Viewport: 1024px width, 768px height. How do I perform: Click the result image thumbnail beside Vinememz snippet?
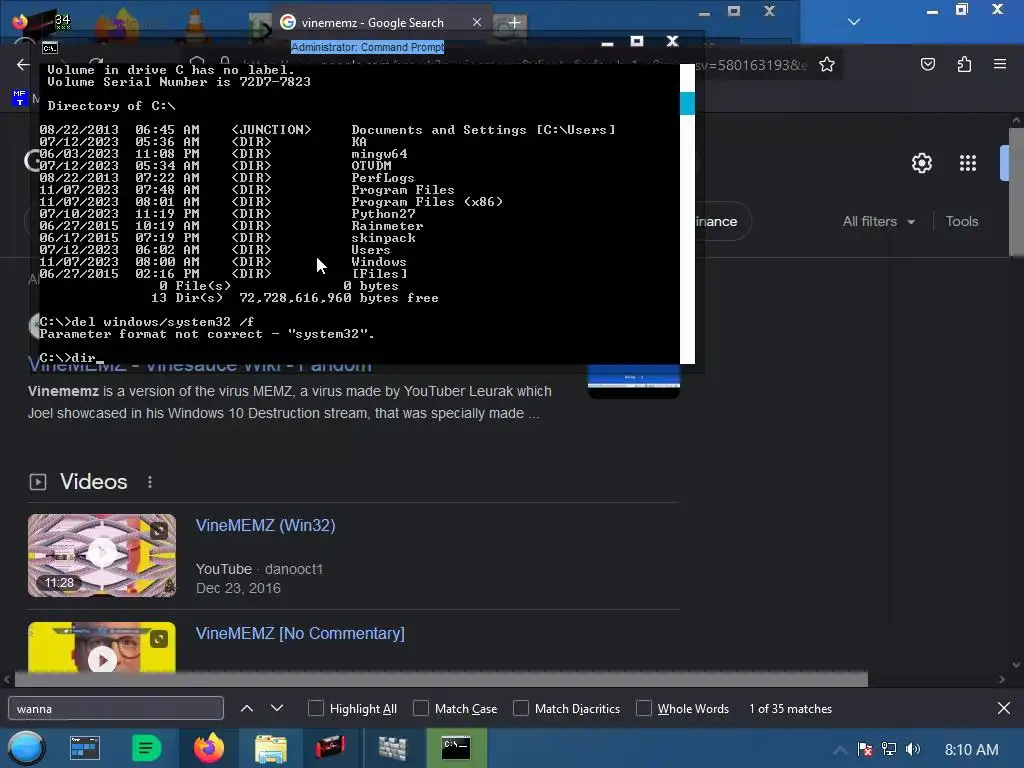[x=633, y=383]
